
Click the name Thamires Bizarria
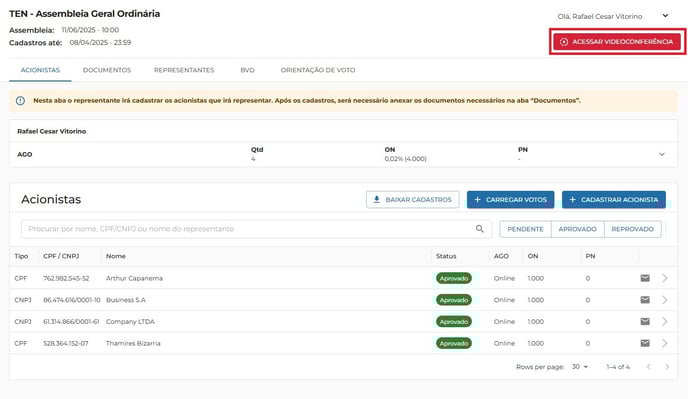[x=133, y=343]
